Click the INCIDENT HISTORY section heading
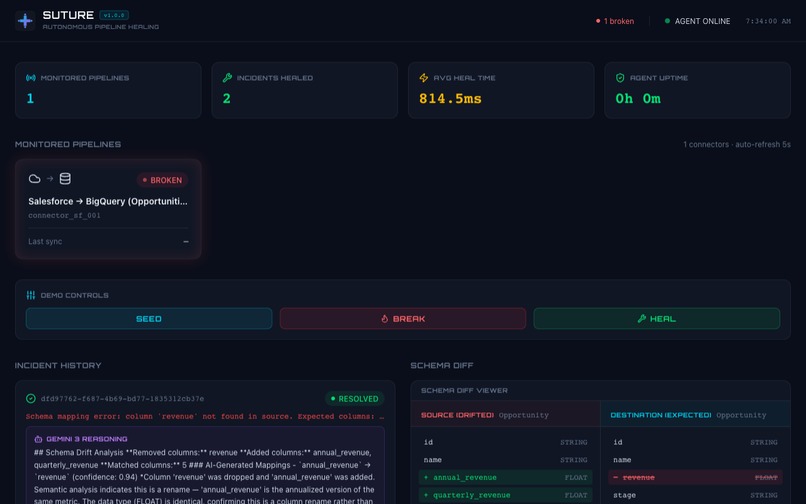 click(x=58, y=366)
